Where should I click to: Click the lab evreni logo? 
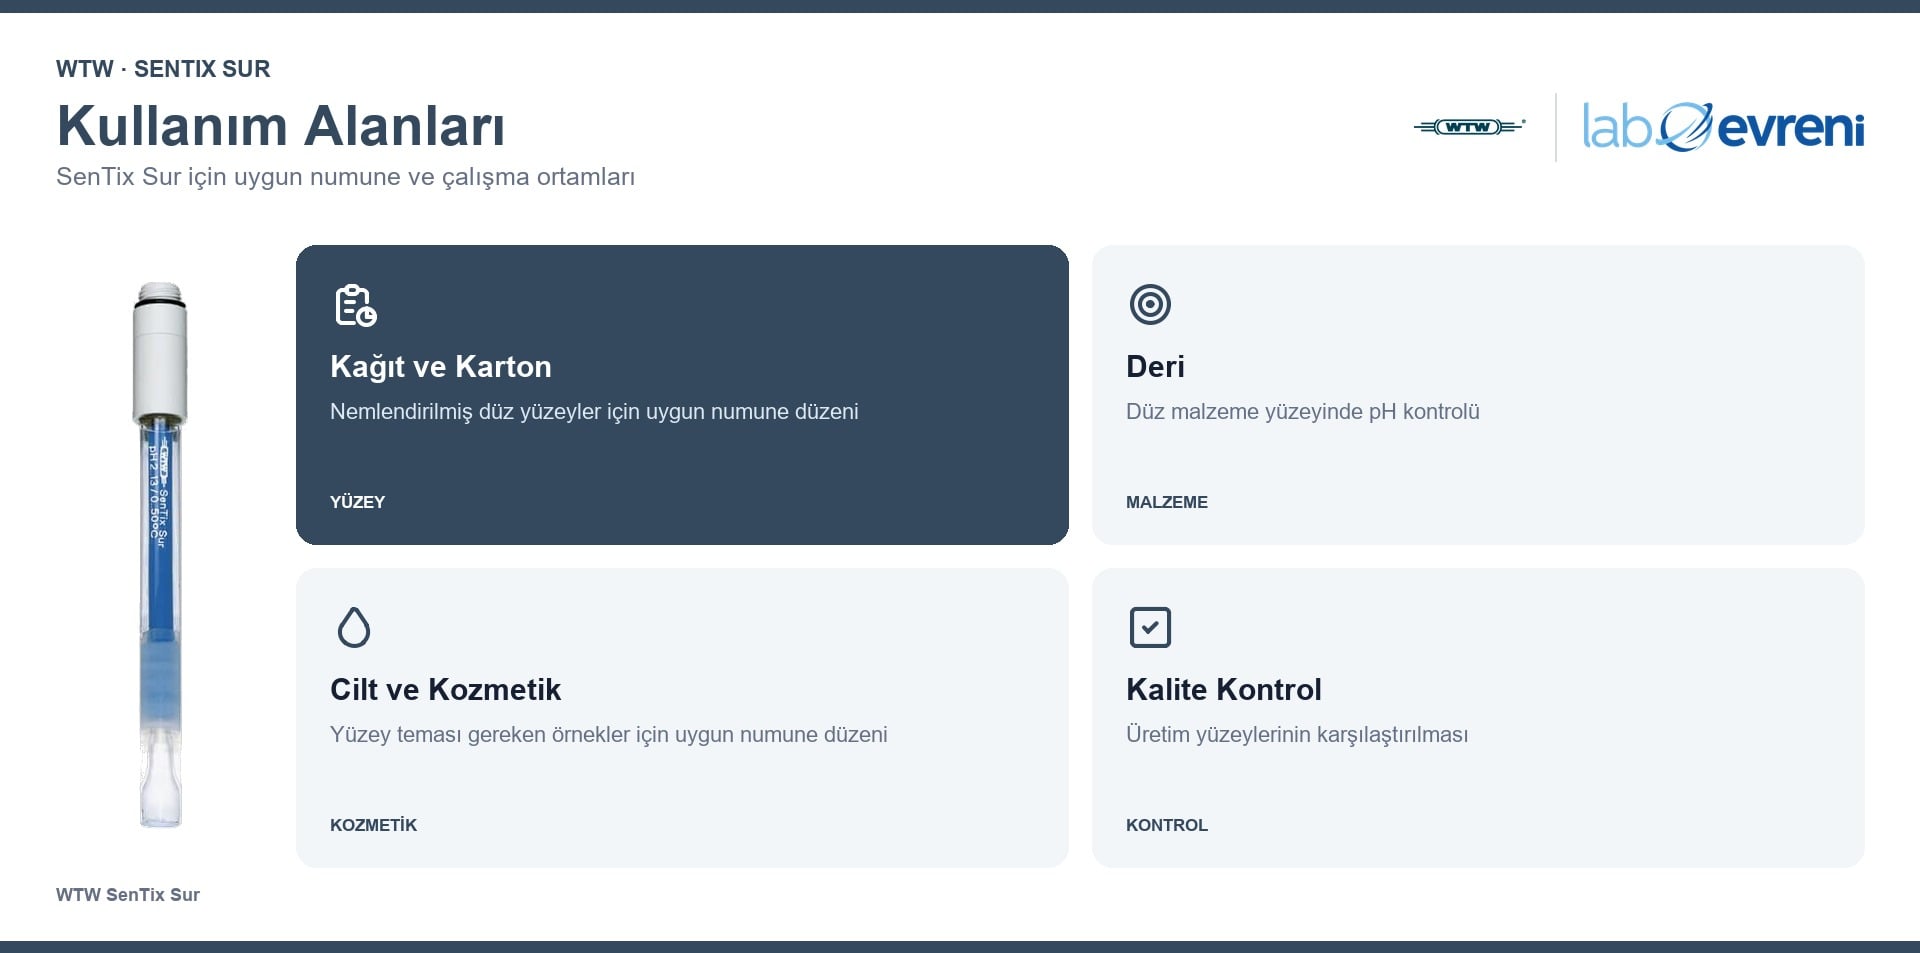(x=1723, y=127)
